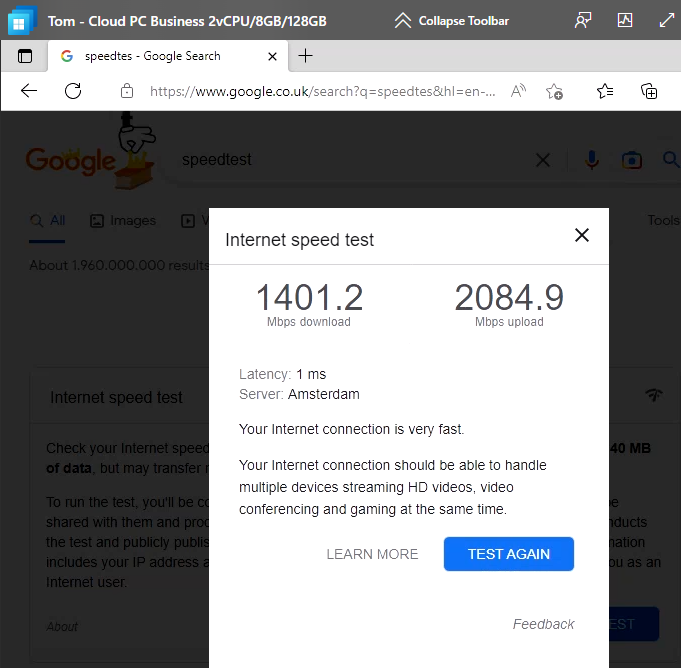This screenshot has width=681, height=668.
Task: Close the speedtes Google Search tab
Action: coord(272,56)
